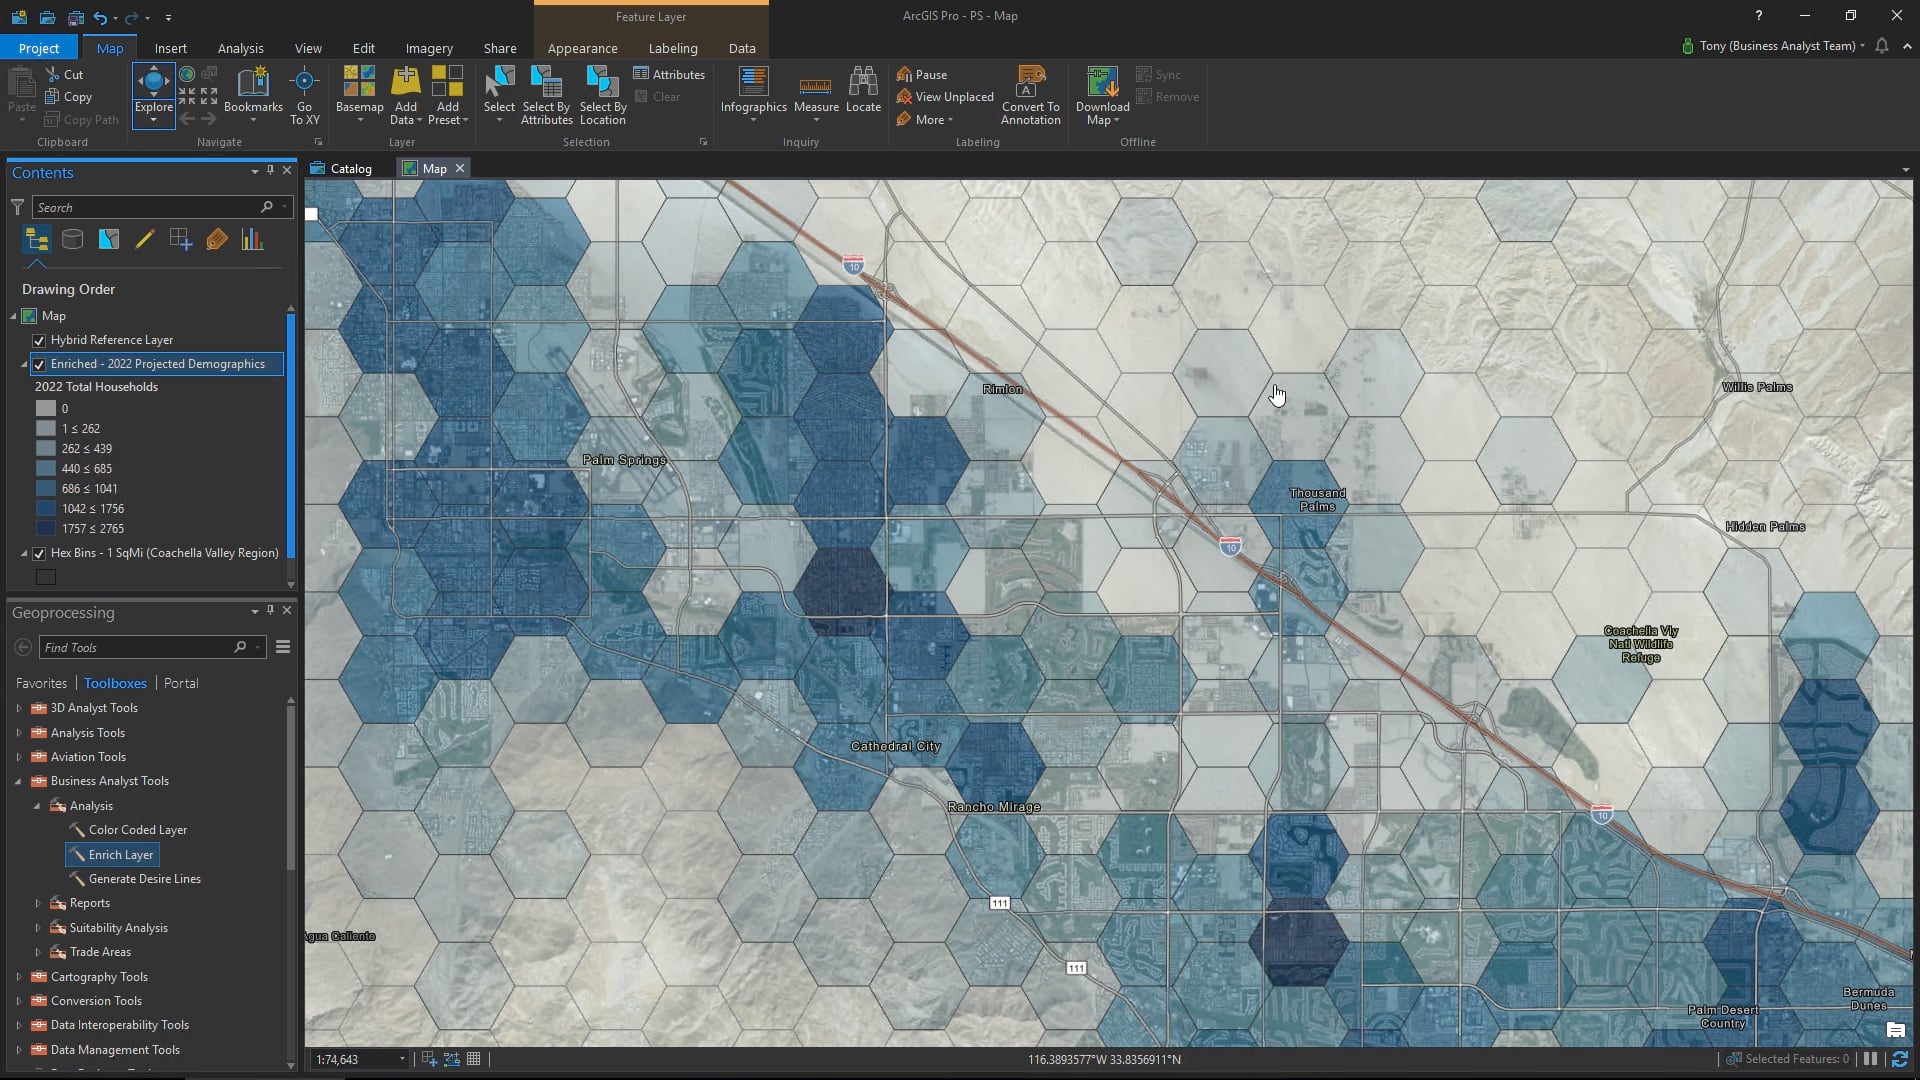
Task: Switch to the Analysis ribbon tab
Action: [240, 48]
